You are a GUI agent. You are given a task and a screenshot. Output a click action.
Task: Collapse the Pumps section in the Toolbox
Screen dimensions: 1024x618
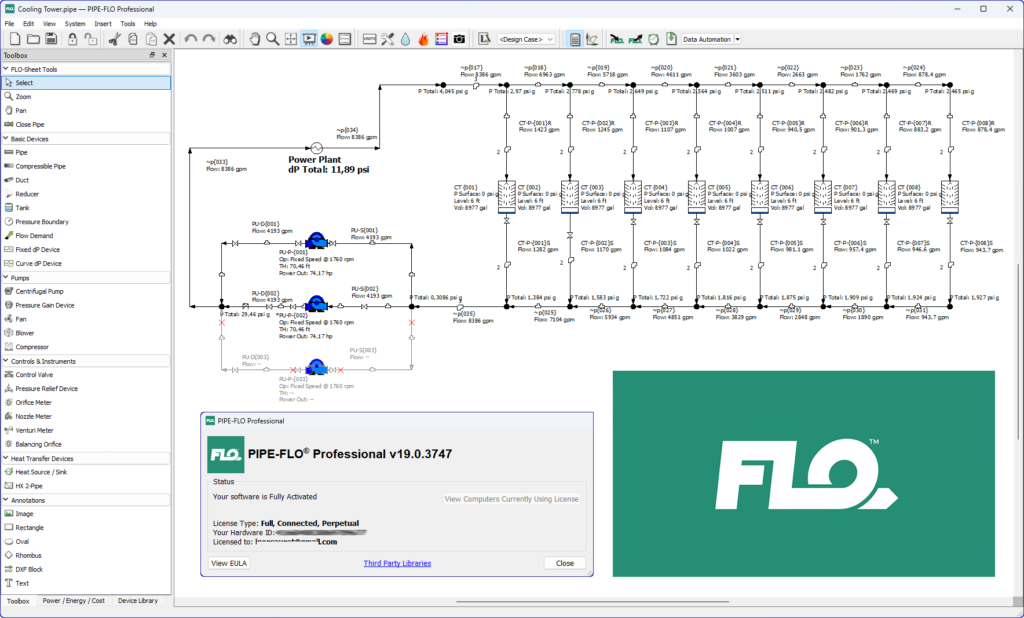(24, 277)
